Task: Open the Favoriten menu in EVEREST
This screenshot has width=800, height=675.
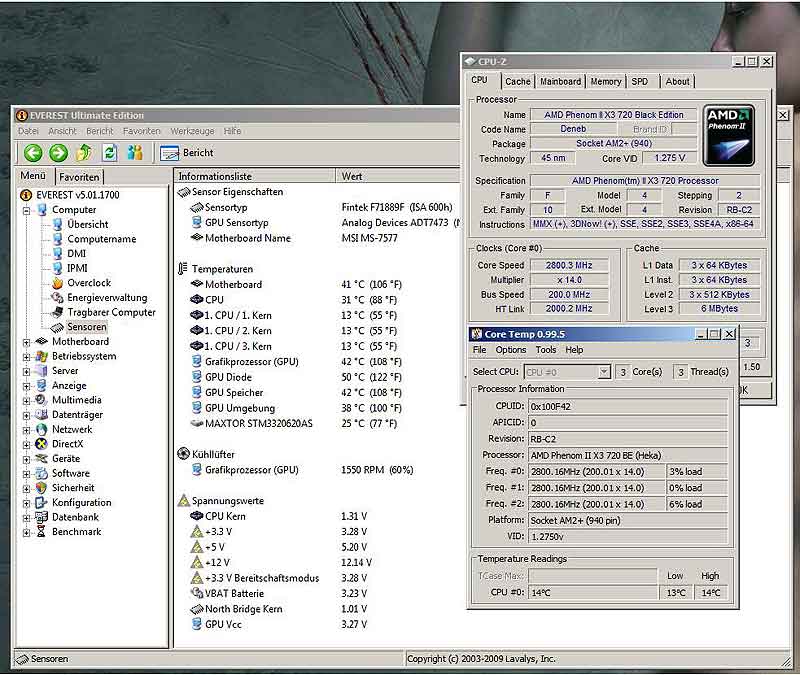Action: click(x=141, y=131)
